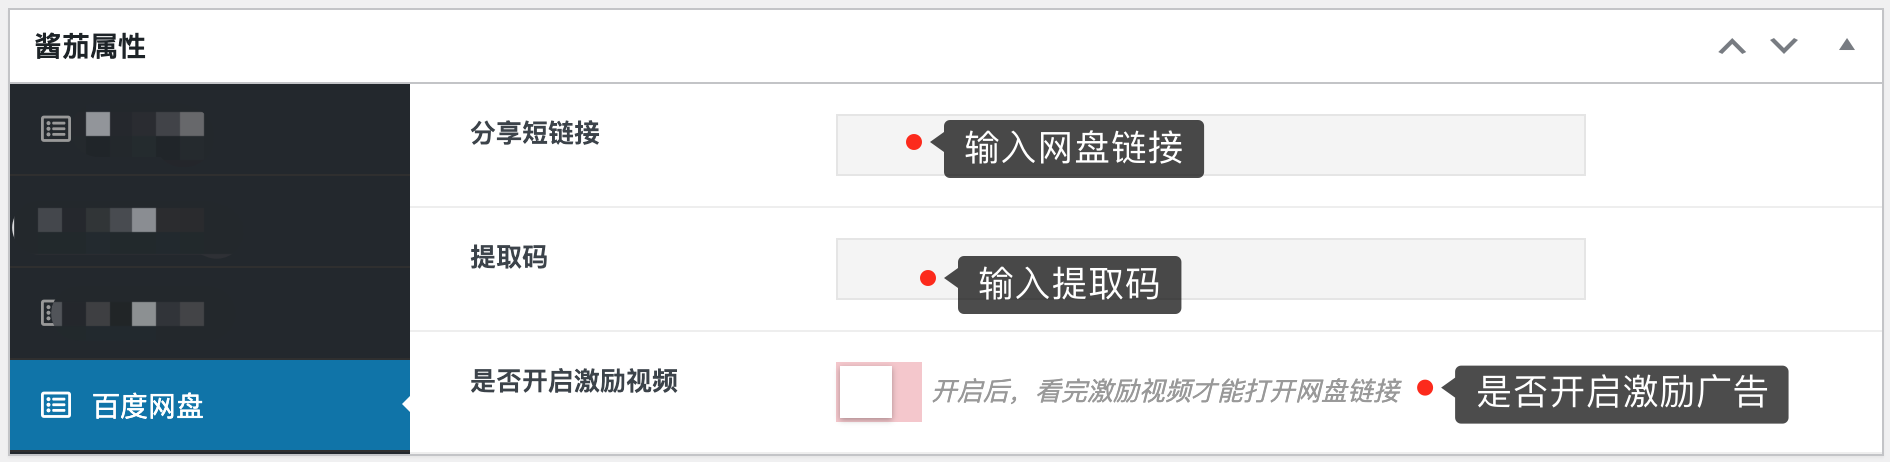Select the first blurred sidebar tab
The image size is (1890, 462).
tap(210, 129)
